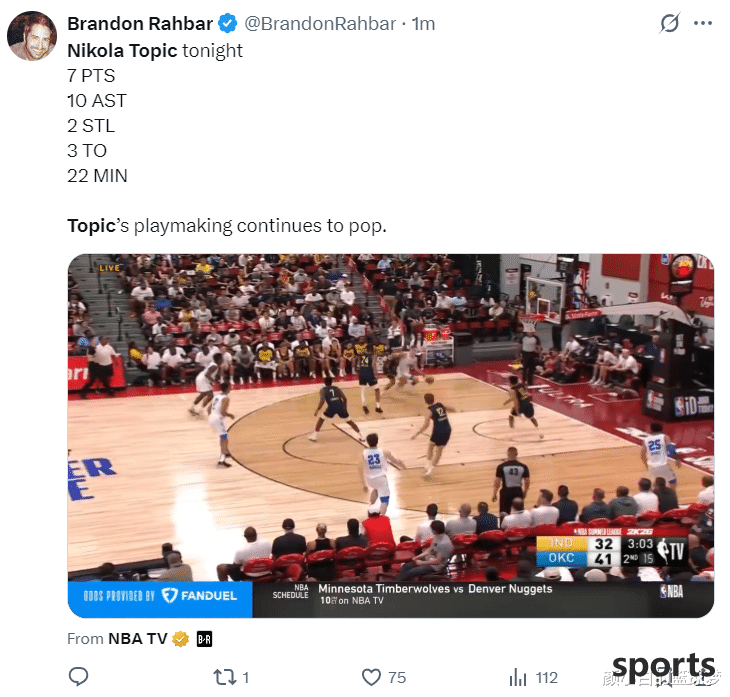Click the B/R affiliate badge icon
This screenshot has height=697, width=730.
[x=204, y=639]
